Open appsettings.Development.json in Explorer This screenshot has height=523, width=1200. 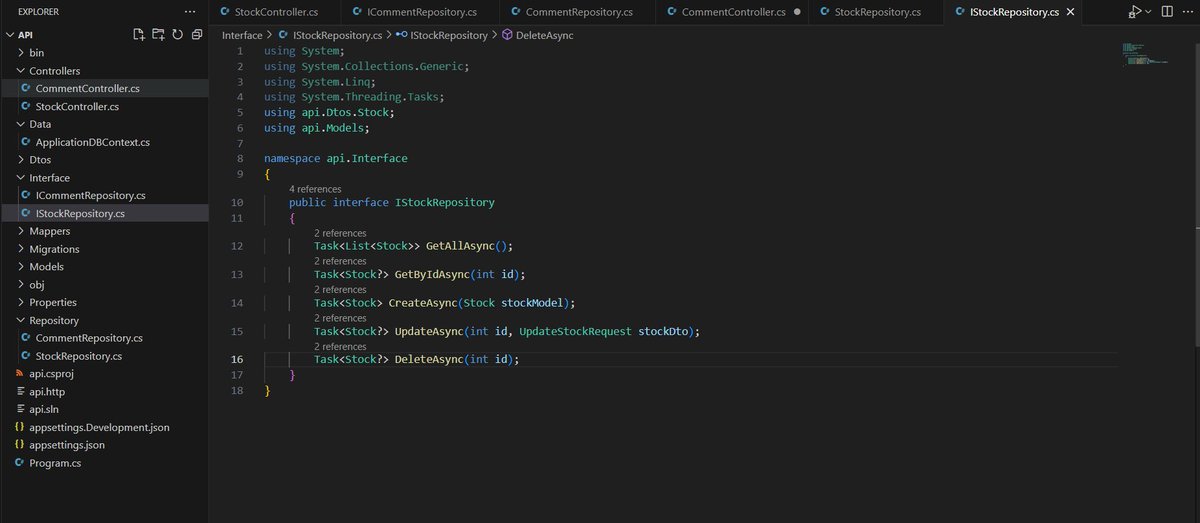pyautogui.click(x=99, y=427)
